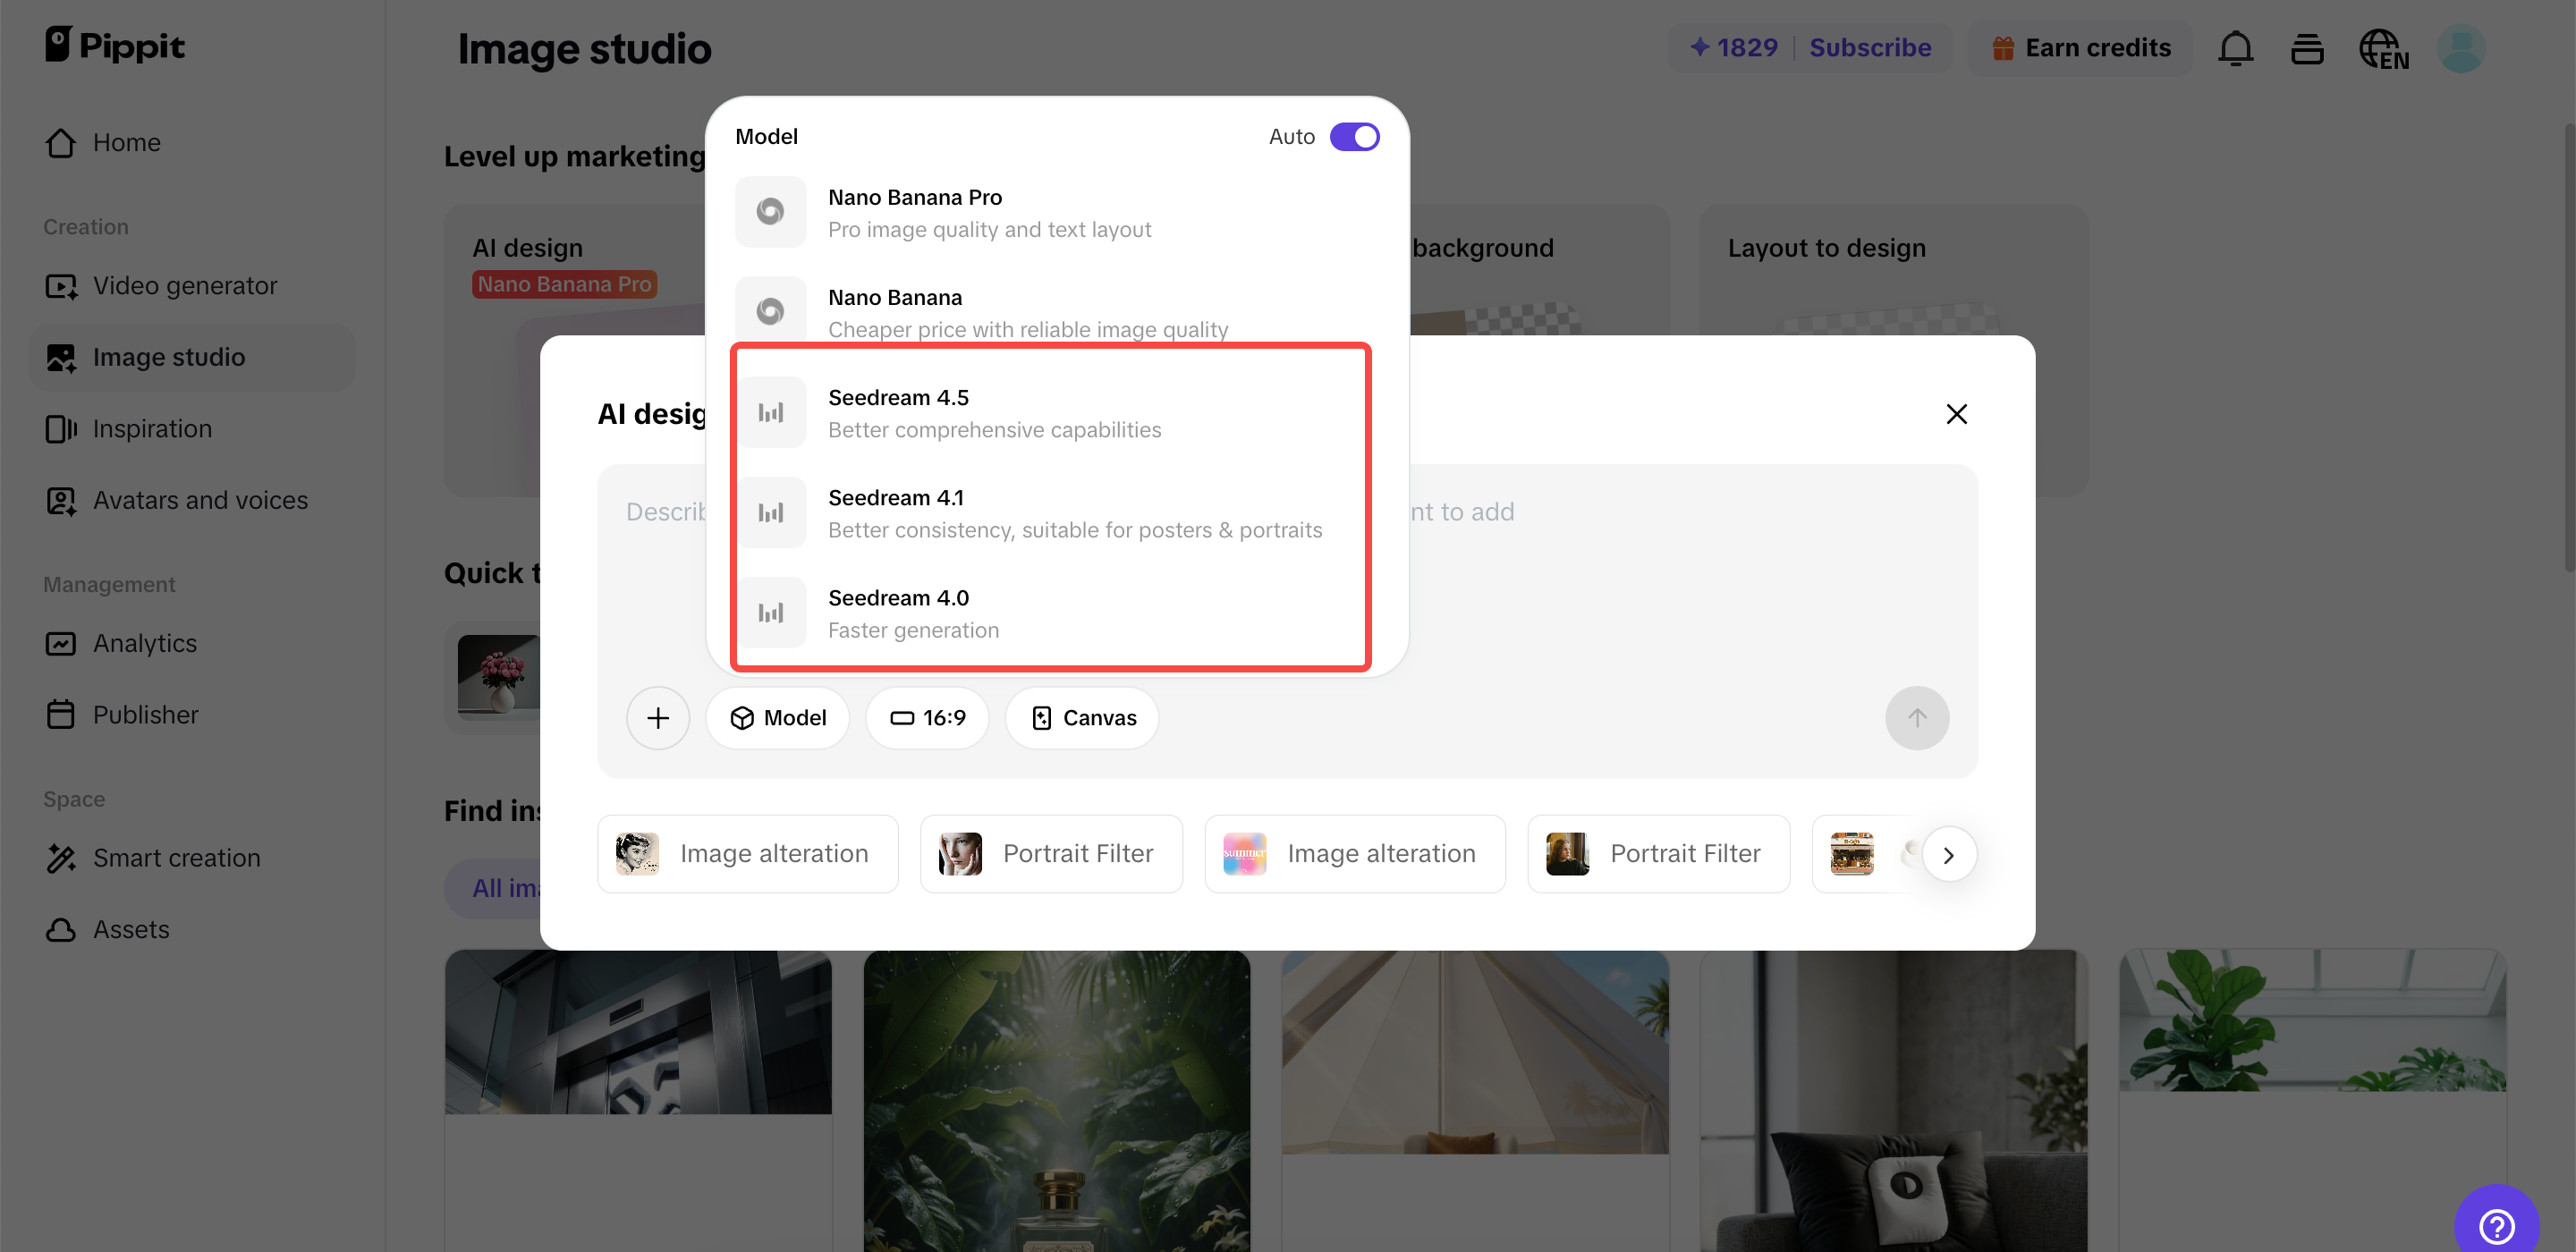Expand more templates with the right chevron
The width and height of the screenshot is (2576, 1252).
(1948, 853)
